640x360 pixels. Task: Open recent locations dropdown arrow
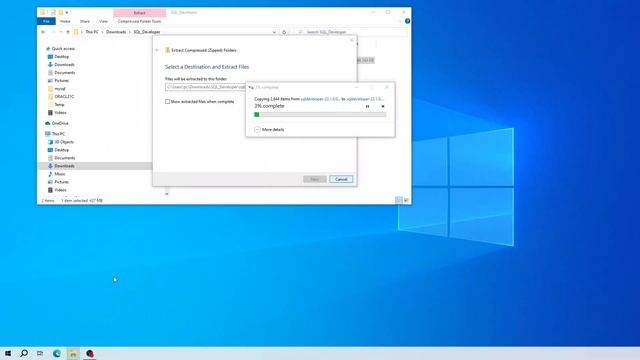tap(61, 32)
